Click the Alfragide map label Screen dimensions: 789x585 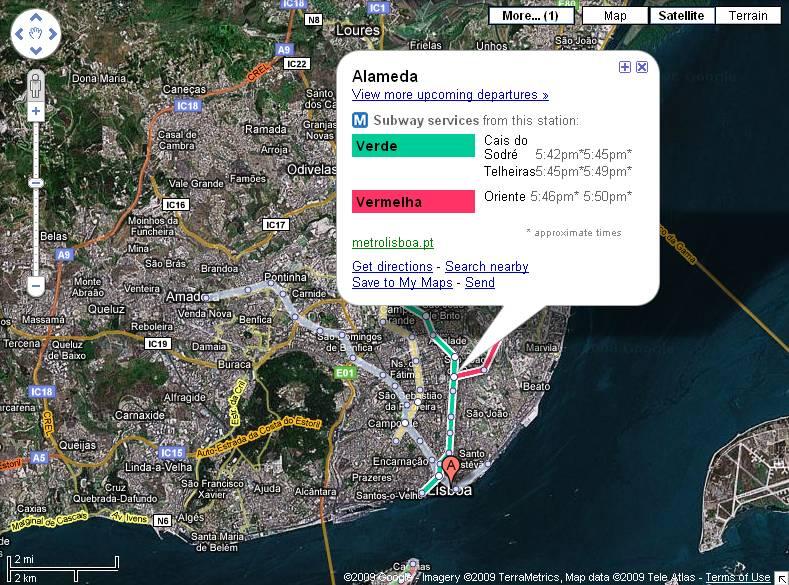185,397
